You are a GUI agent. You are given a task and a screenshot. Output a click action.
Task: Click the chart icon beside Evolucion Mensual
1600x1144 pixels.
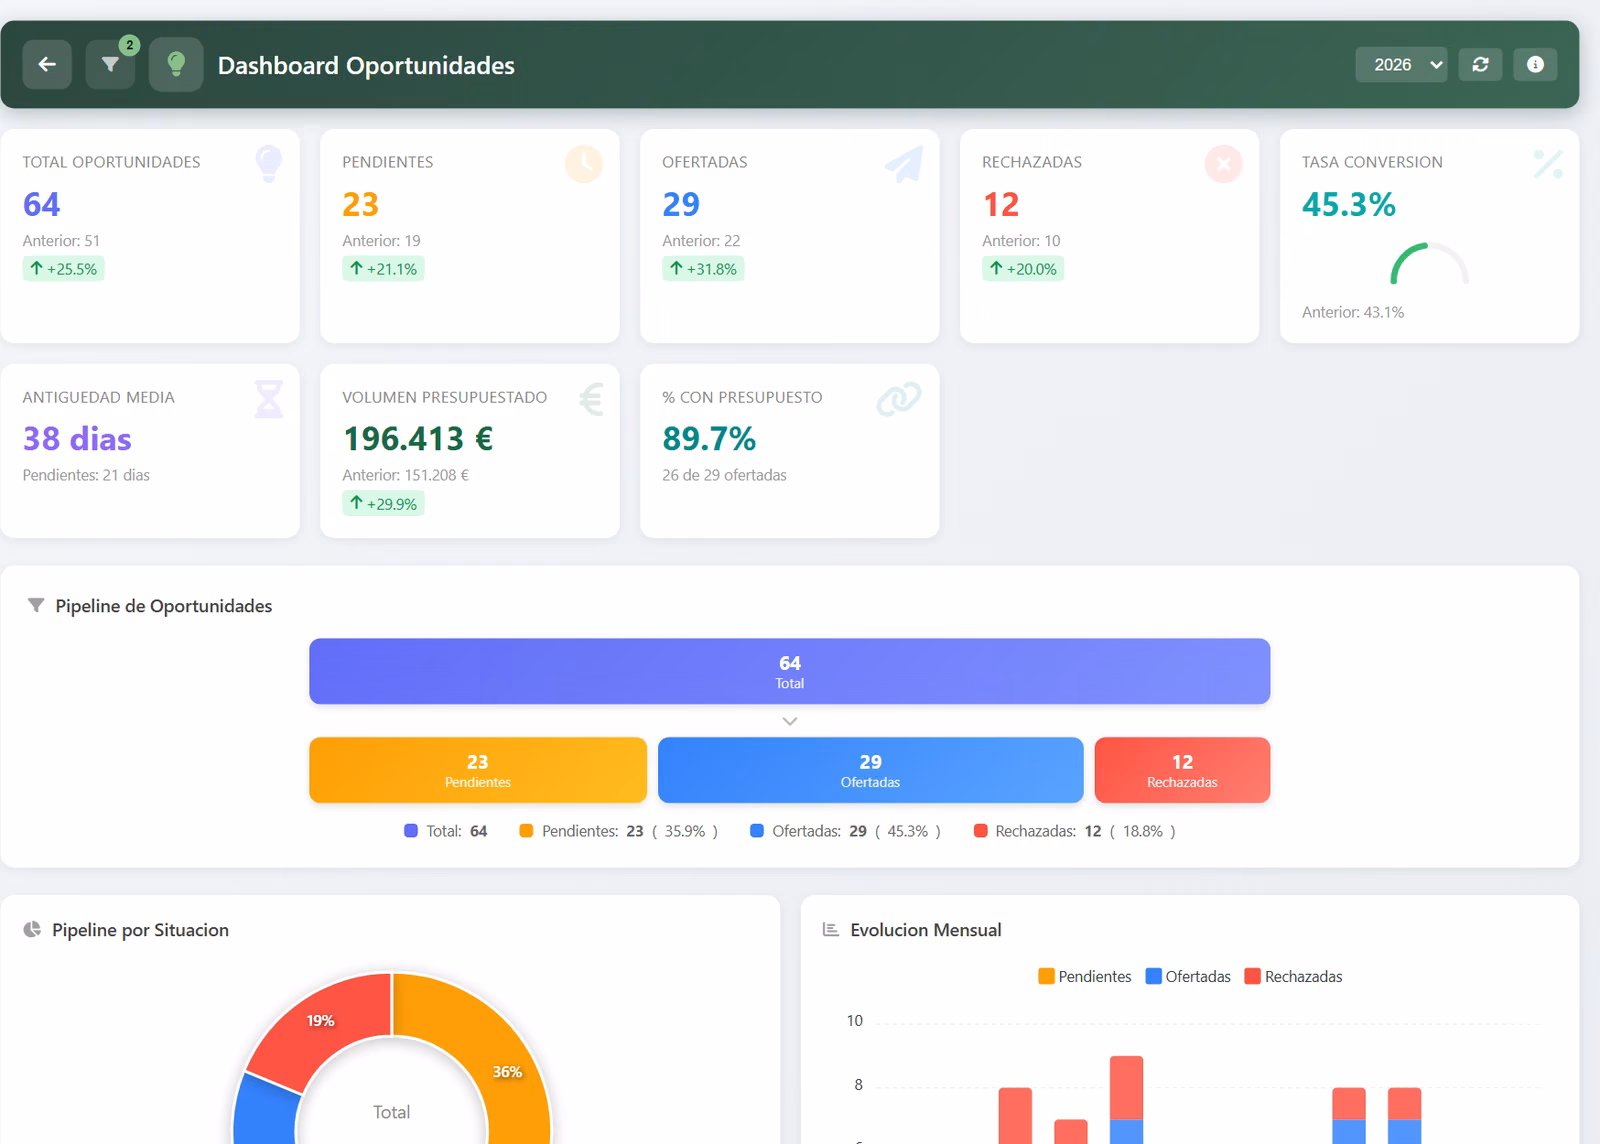coord(830,930)
